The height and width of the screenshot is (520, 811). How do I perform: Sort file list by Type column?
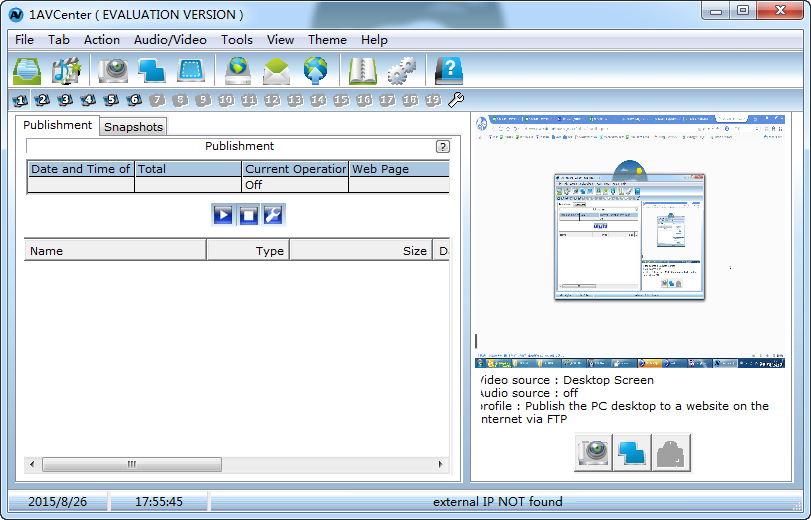[x=248, y=250]
